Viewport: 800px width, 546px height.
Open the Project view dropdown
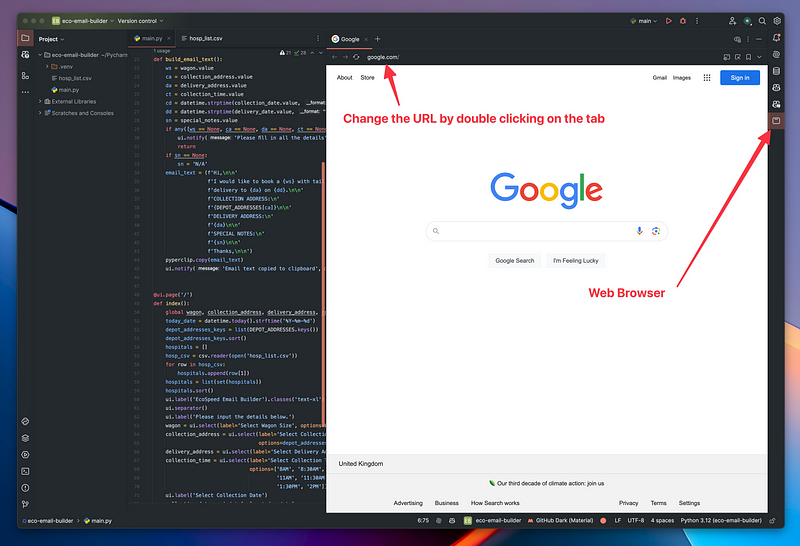(x=51, y=39)
